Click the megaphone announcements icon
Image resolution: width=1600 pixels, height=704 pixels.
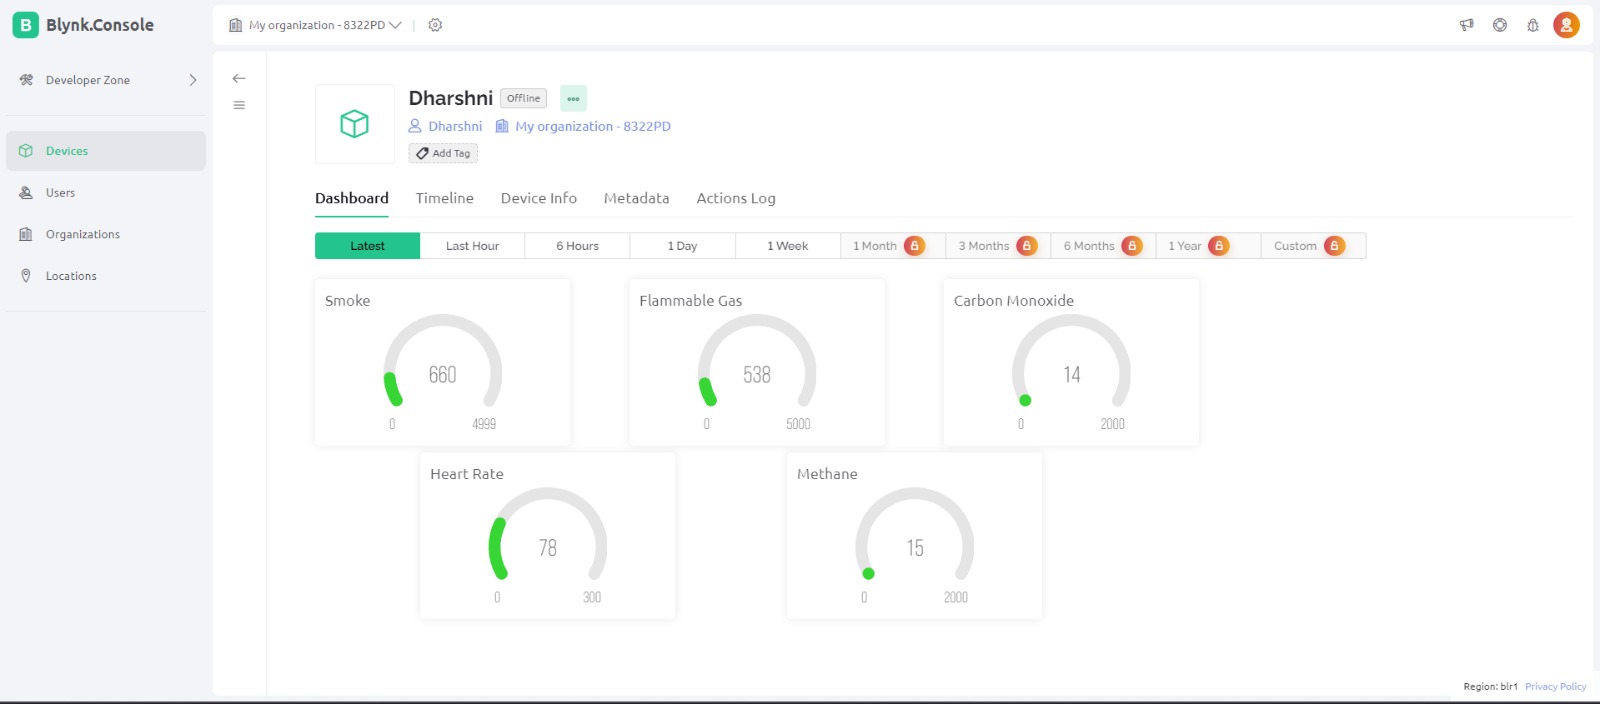pyautogui.click(x=1466, y=25)
